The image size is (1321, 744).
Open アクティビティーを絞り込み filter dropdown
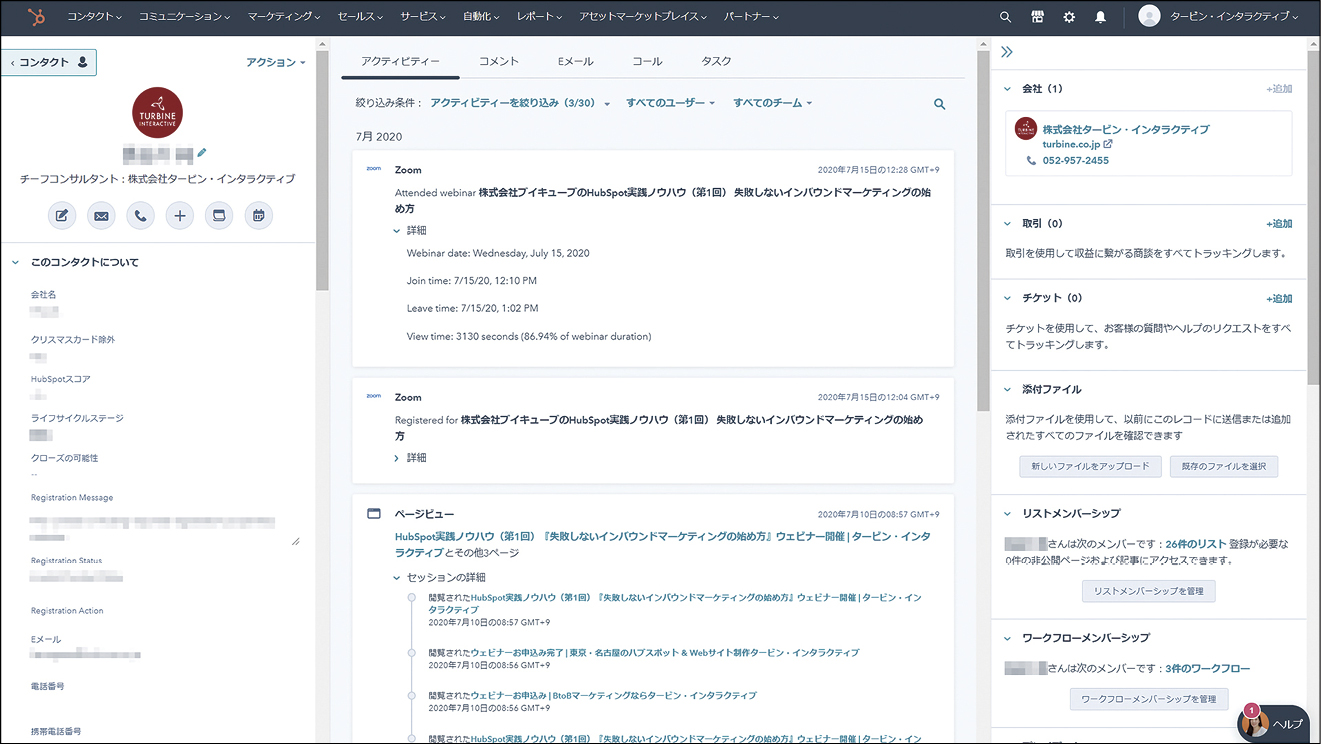(x=519, y=103)
